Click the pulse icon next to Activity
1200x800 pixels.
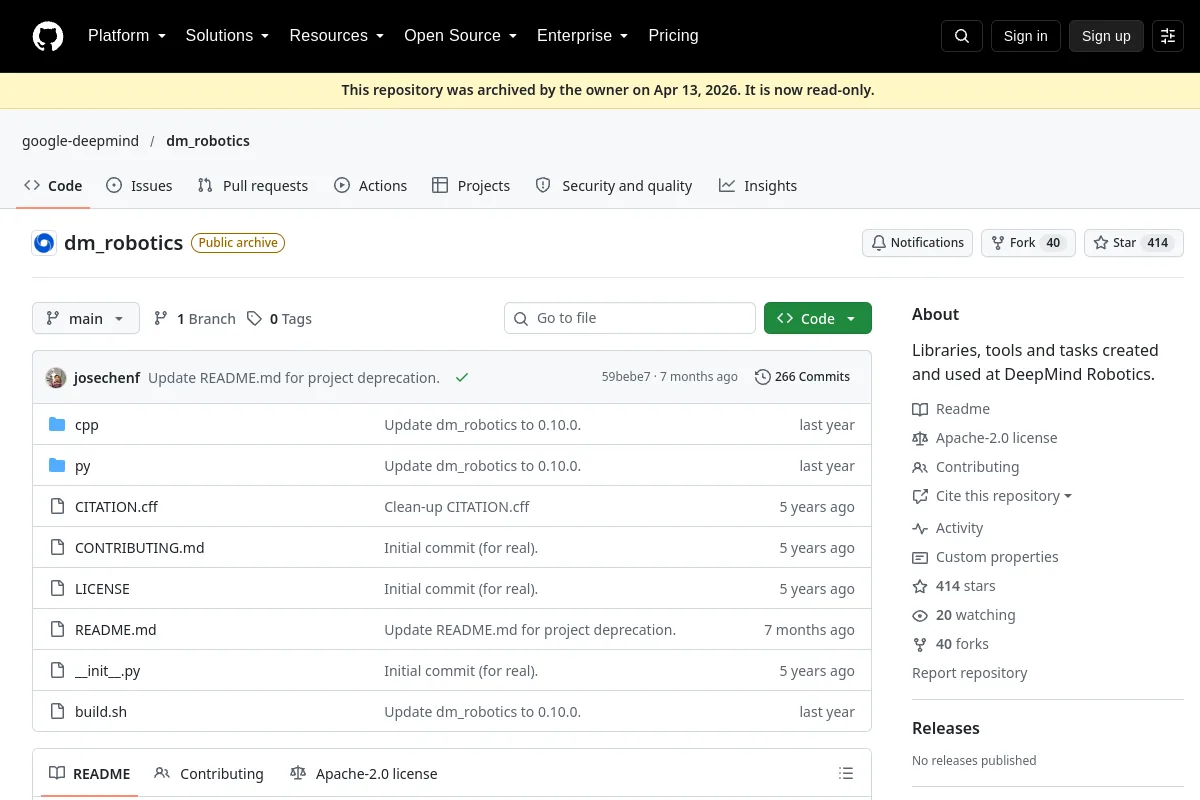coord(920,528)
